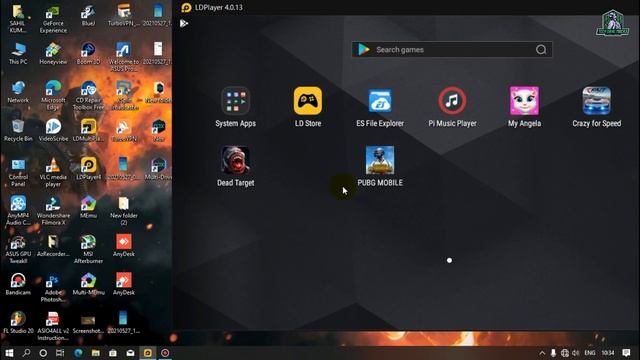Viewport: 640px width, 360px height.
Task: Open Microsoft Store from taskbar
Action: (113, 353)
